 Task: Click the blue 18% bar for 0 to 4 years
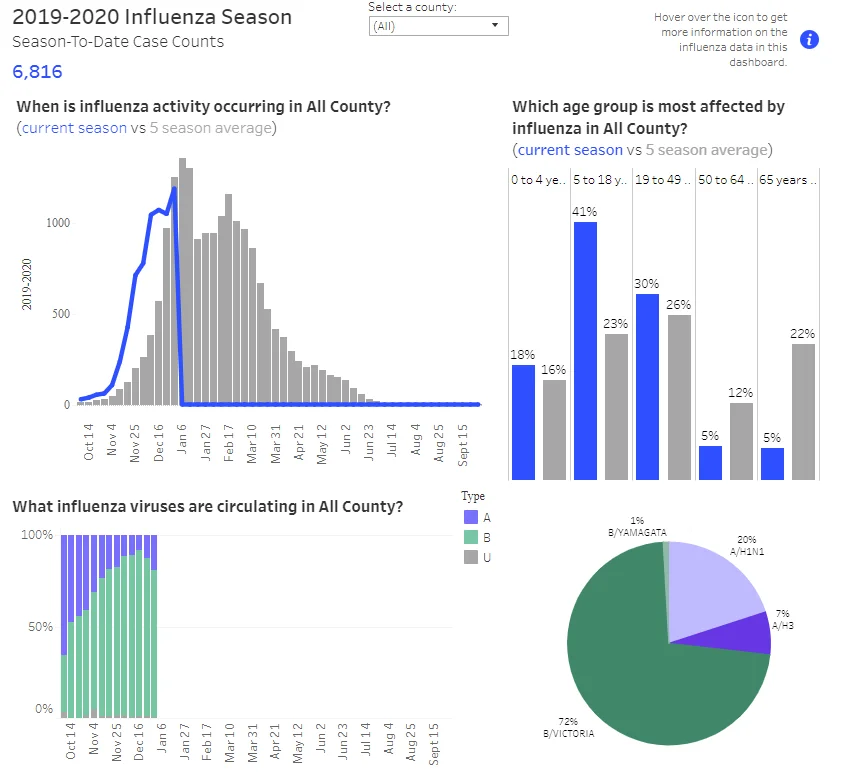tap(523, 422)
